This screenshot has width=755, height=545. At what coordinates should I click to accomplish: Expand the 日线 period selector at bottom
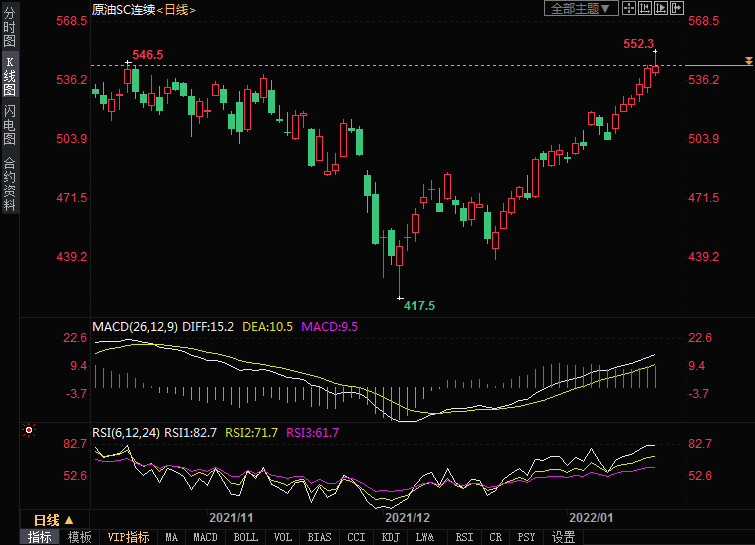pyautogui.click(x=54, y=520)
